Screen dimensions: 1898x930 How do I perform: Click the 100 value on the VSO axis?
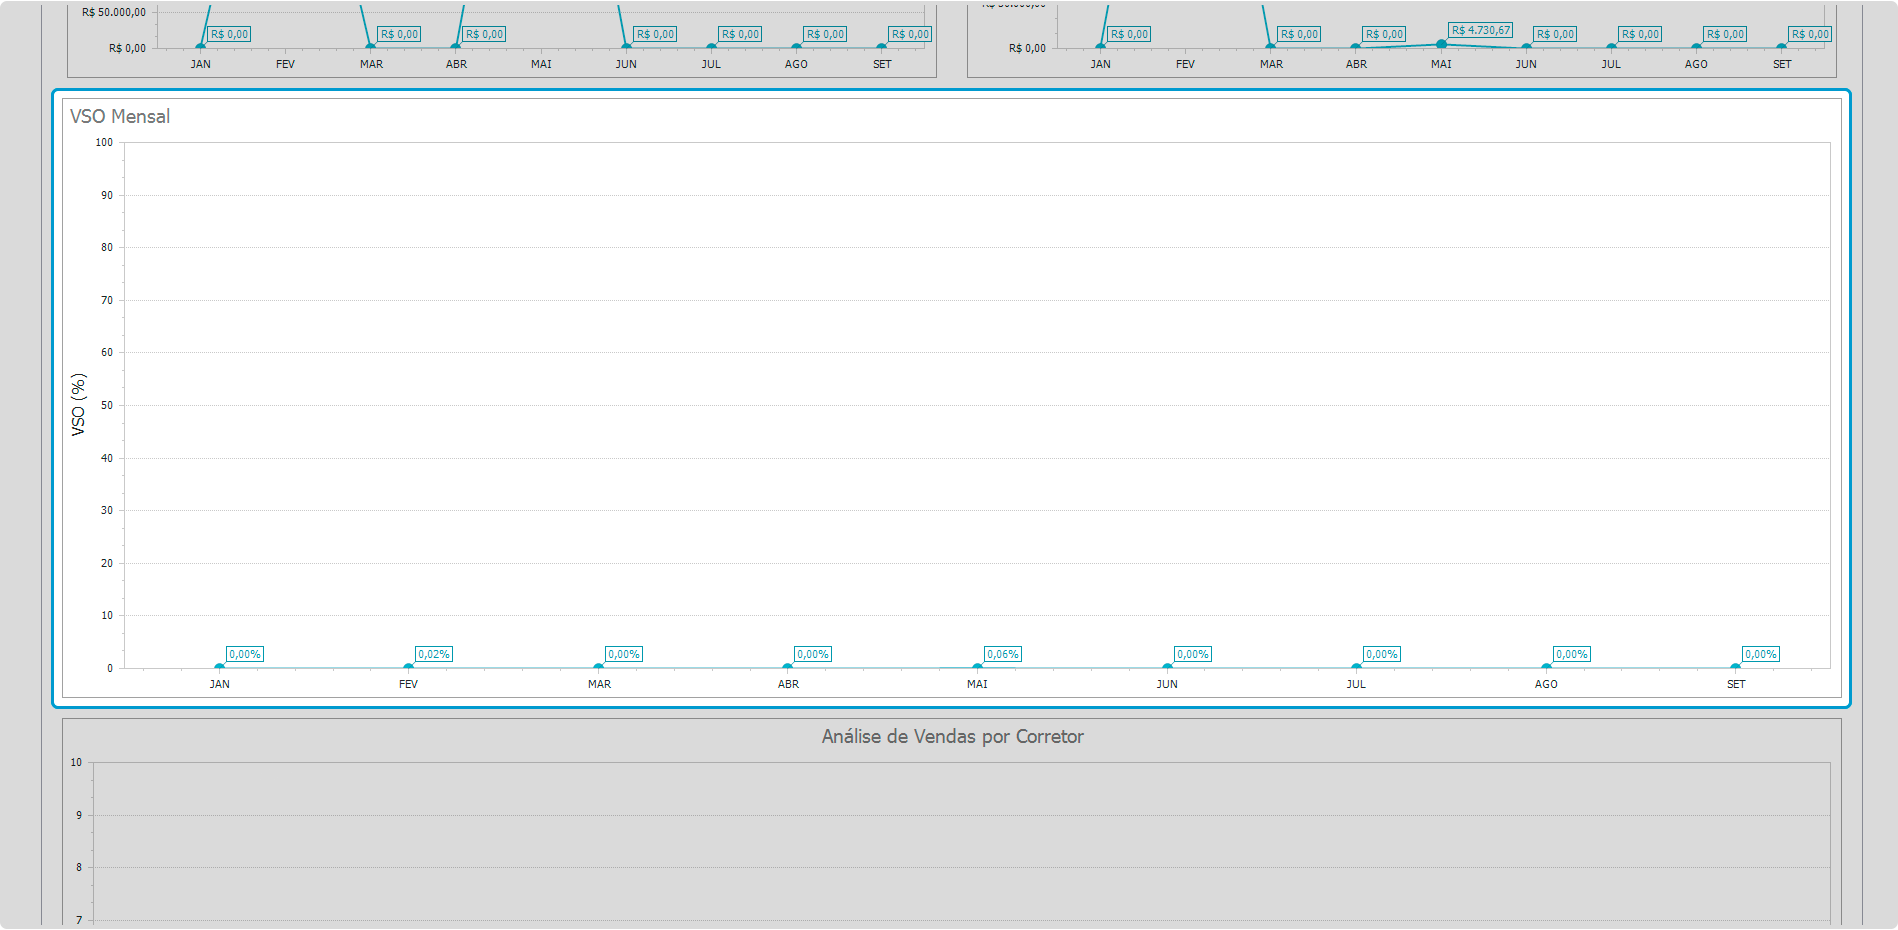click(x=104, y=143)
